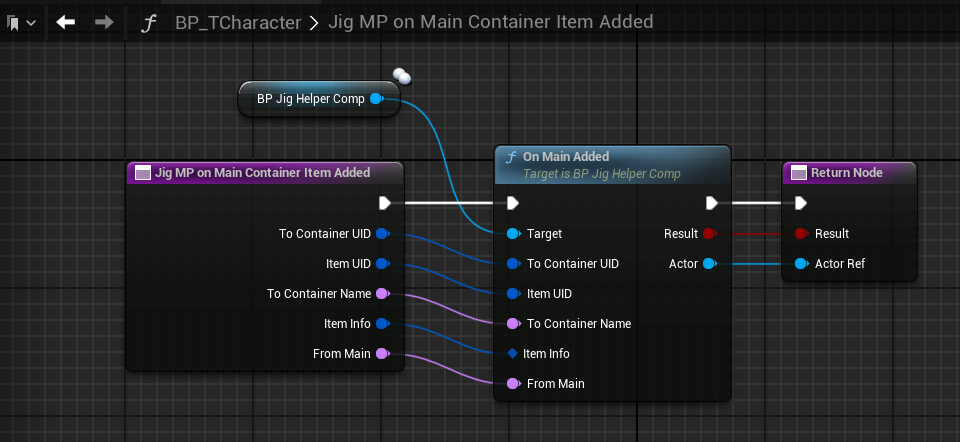Click Return Node's Result input pin
The height and width of the screenshot is (442, 960).
click(x=801, y=233)
